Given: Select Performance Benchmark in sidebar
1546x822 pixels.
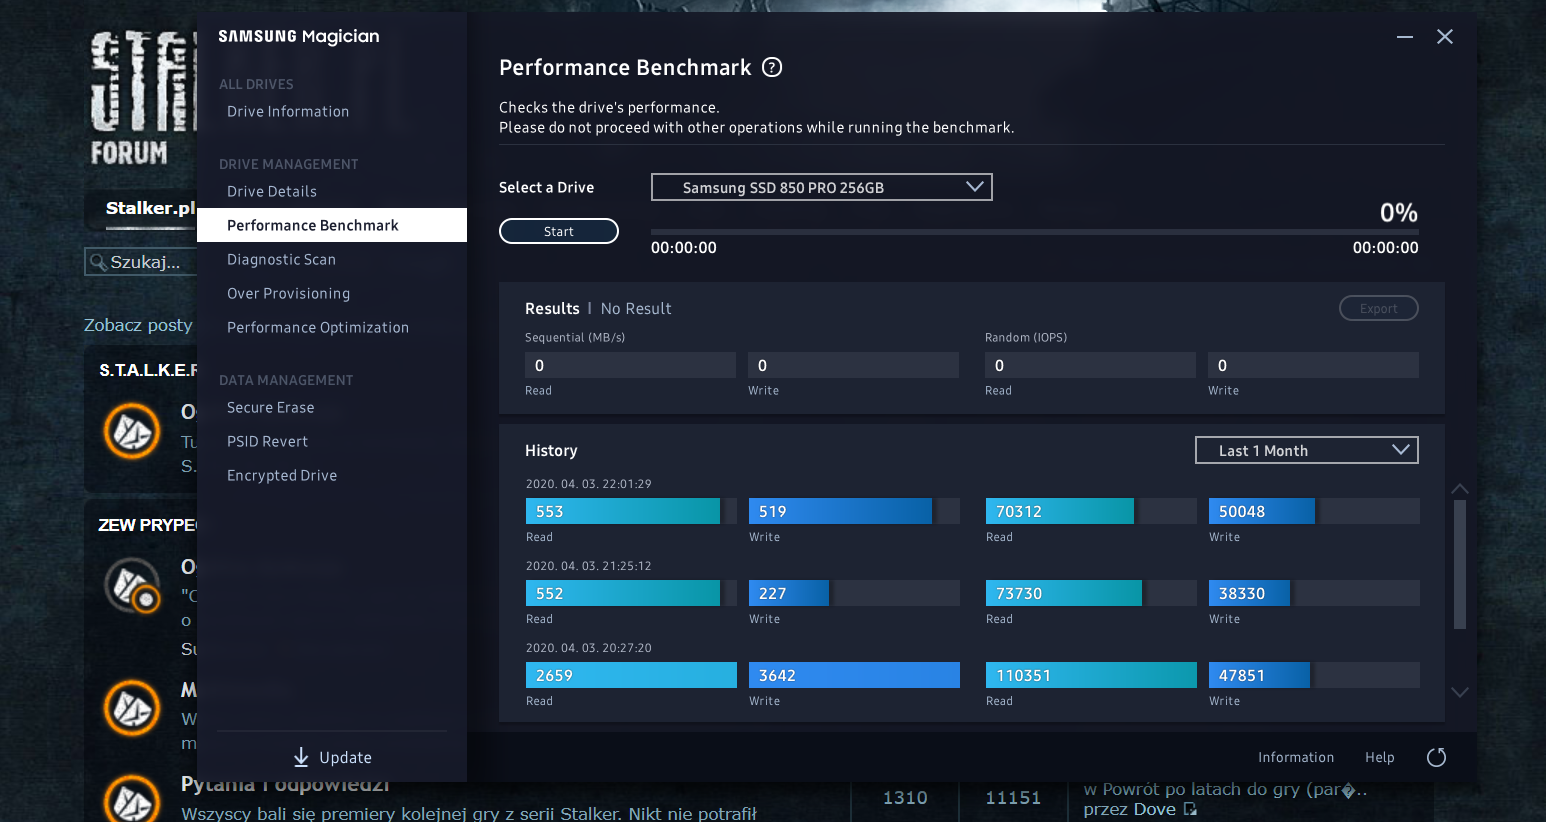Looking at the screenshot, I should point(332,225).
